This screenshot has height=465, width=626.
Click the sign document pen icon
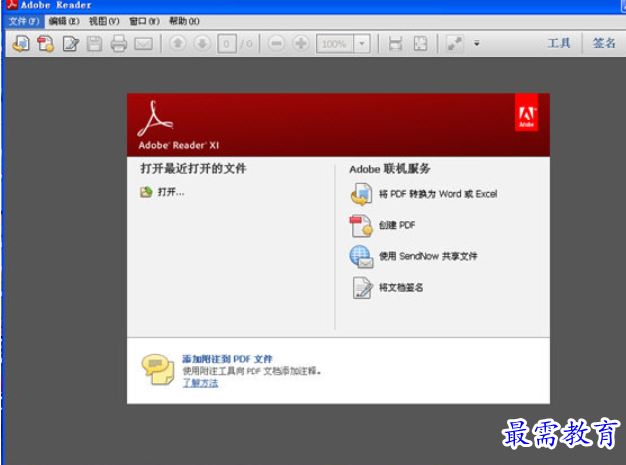pyautogui.click(x=362, y=288)
